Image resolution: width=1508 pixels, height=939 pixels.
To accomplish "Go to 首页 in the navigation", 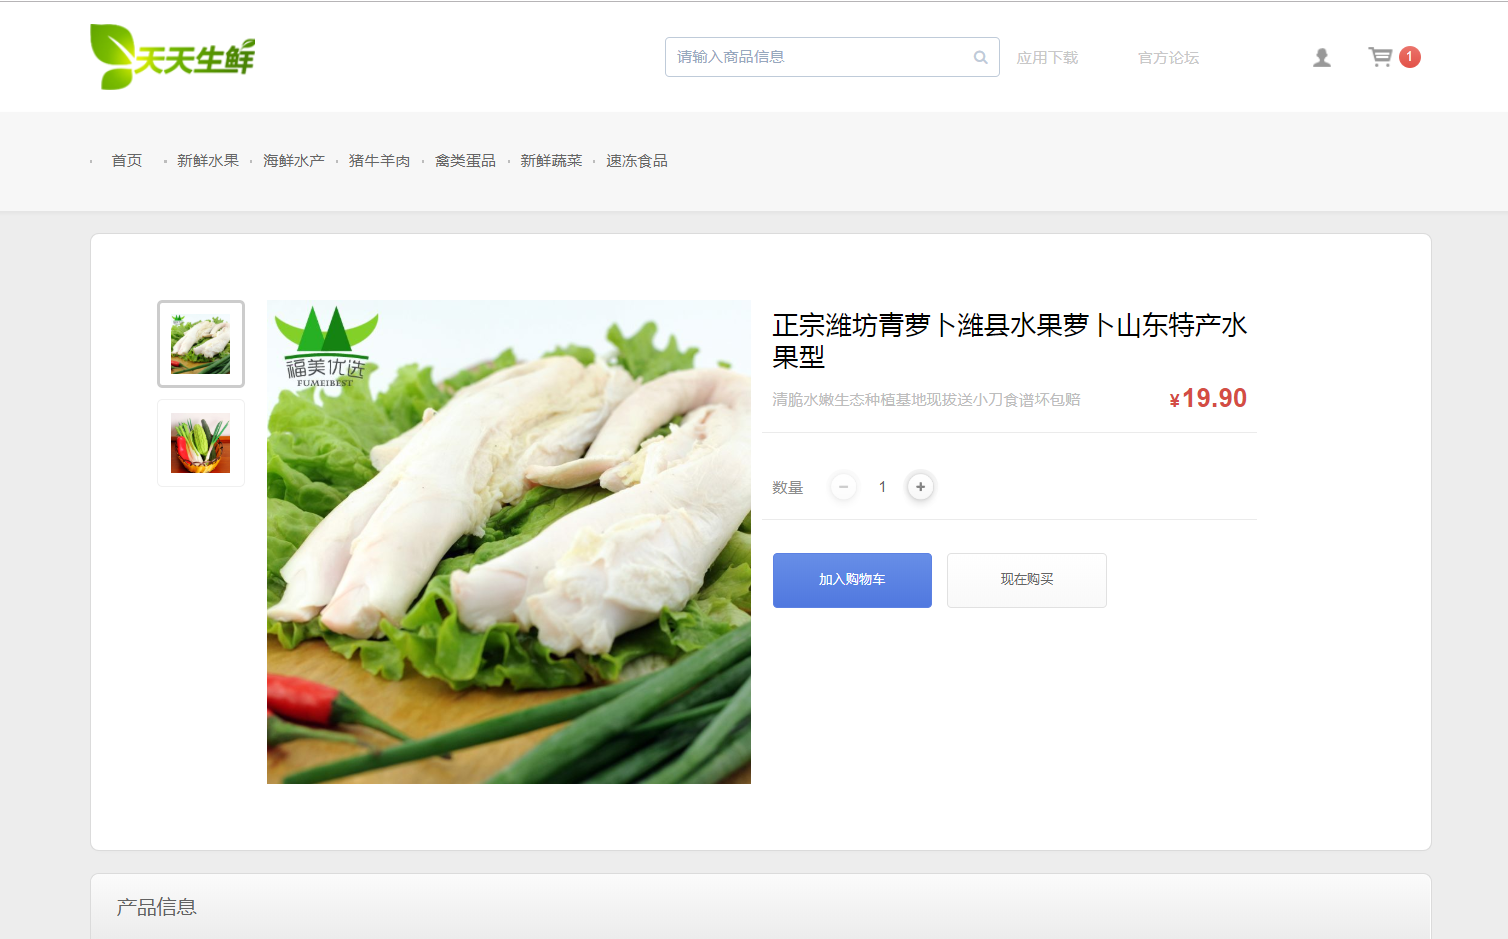I will click(x=127, y=161).
